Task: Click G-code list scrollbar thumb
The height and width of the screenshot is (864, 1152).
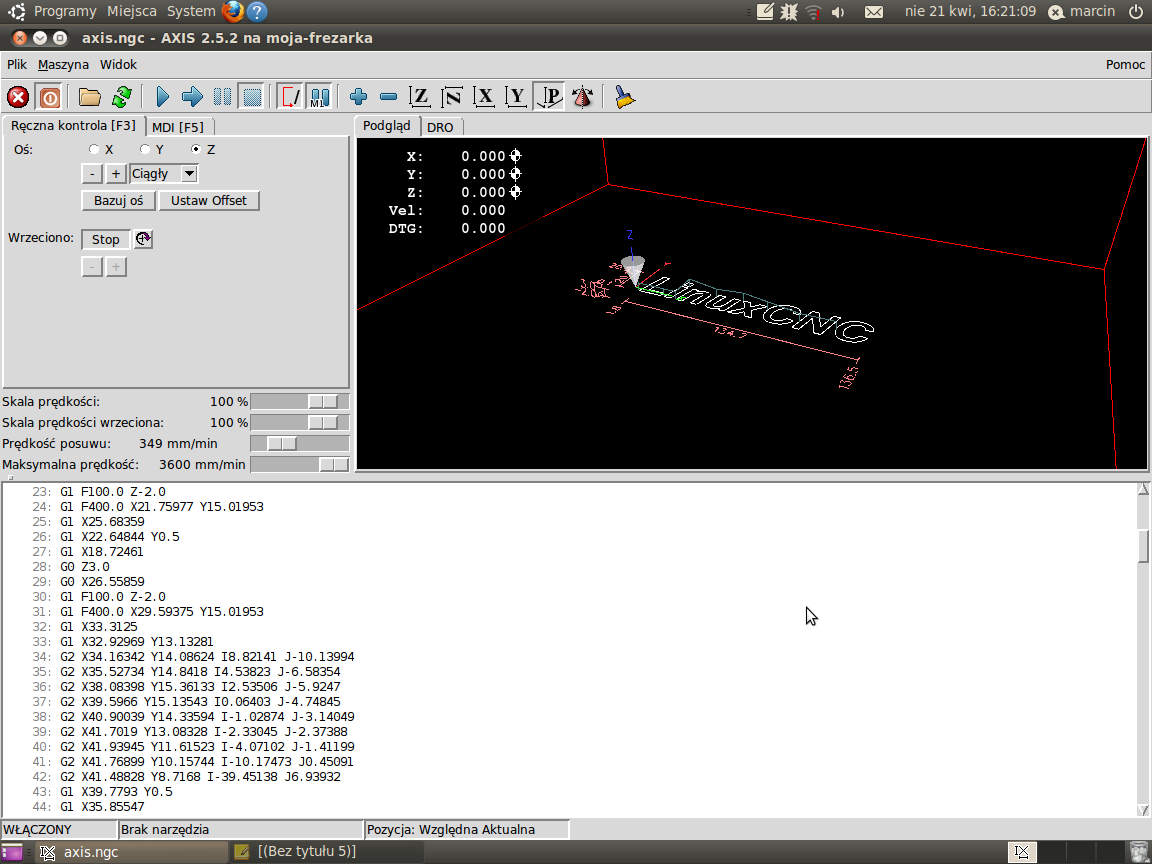Action: [x=1142, y=546]
